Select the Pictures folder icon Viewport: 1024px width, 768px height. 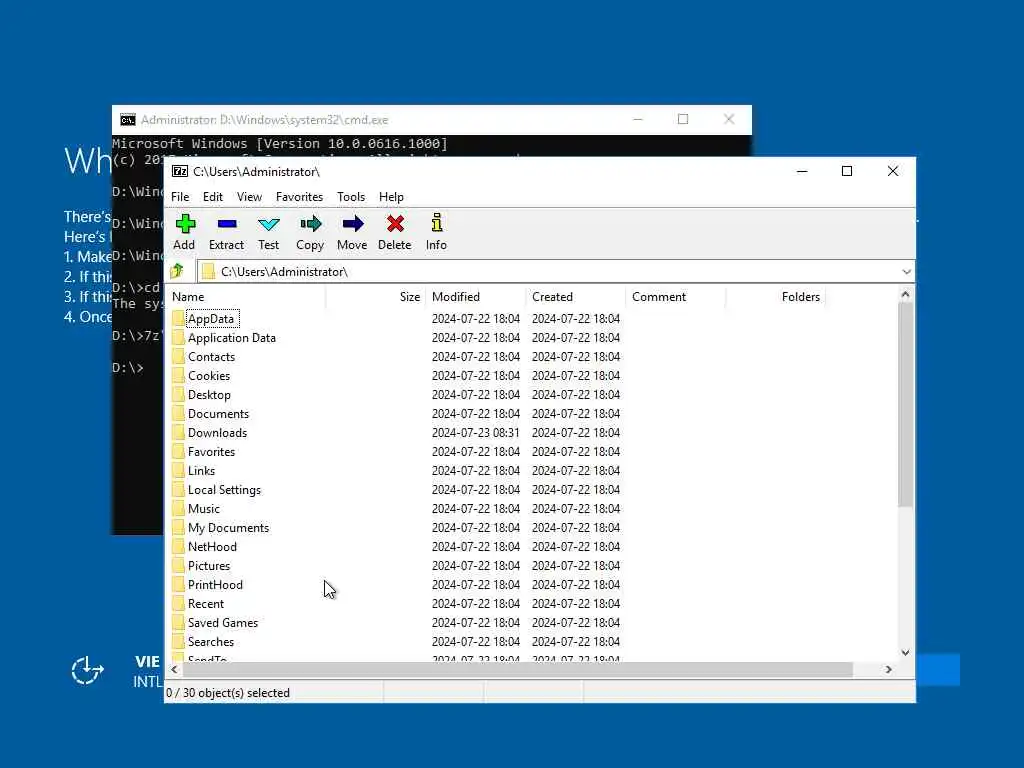pos(178,566)
